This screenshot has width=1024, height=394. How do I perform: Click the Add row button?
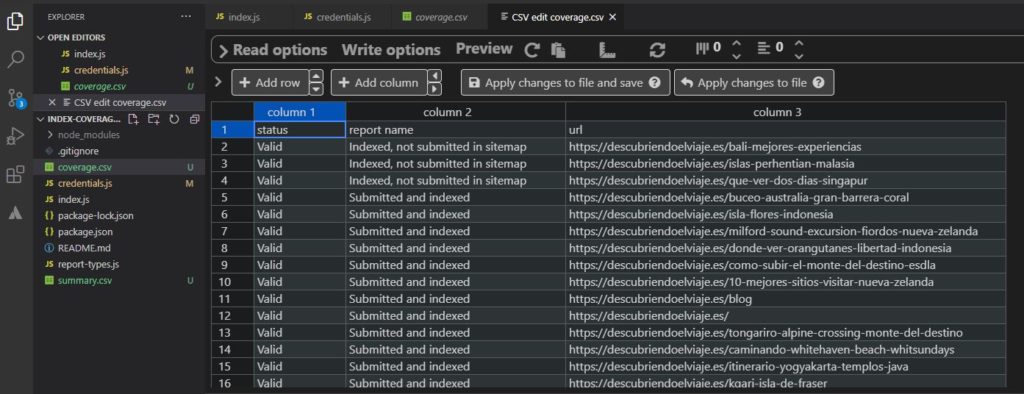[270, 83]
